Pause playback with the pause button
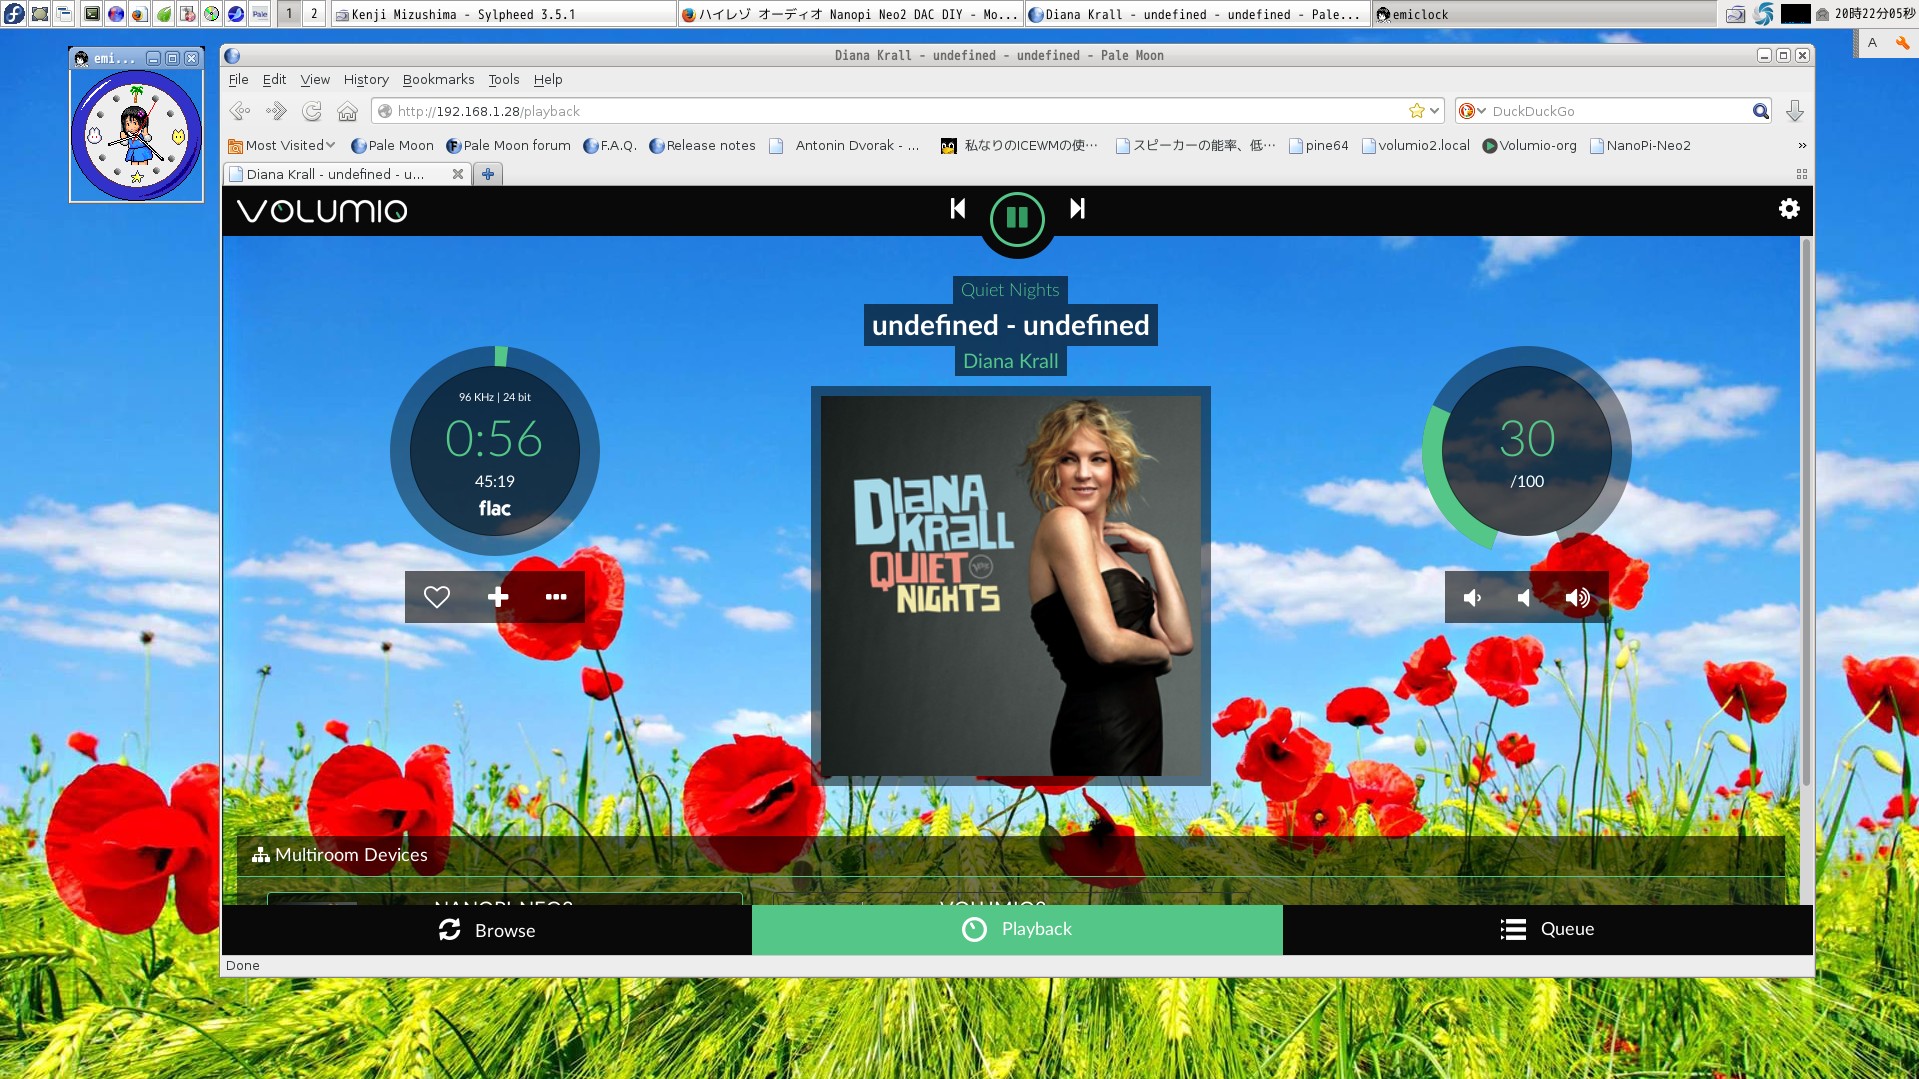Image resolution: width=1919 pixels, height=1079 pixels. tap(1016, 220)
